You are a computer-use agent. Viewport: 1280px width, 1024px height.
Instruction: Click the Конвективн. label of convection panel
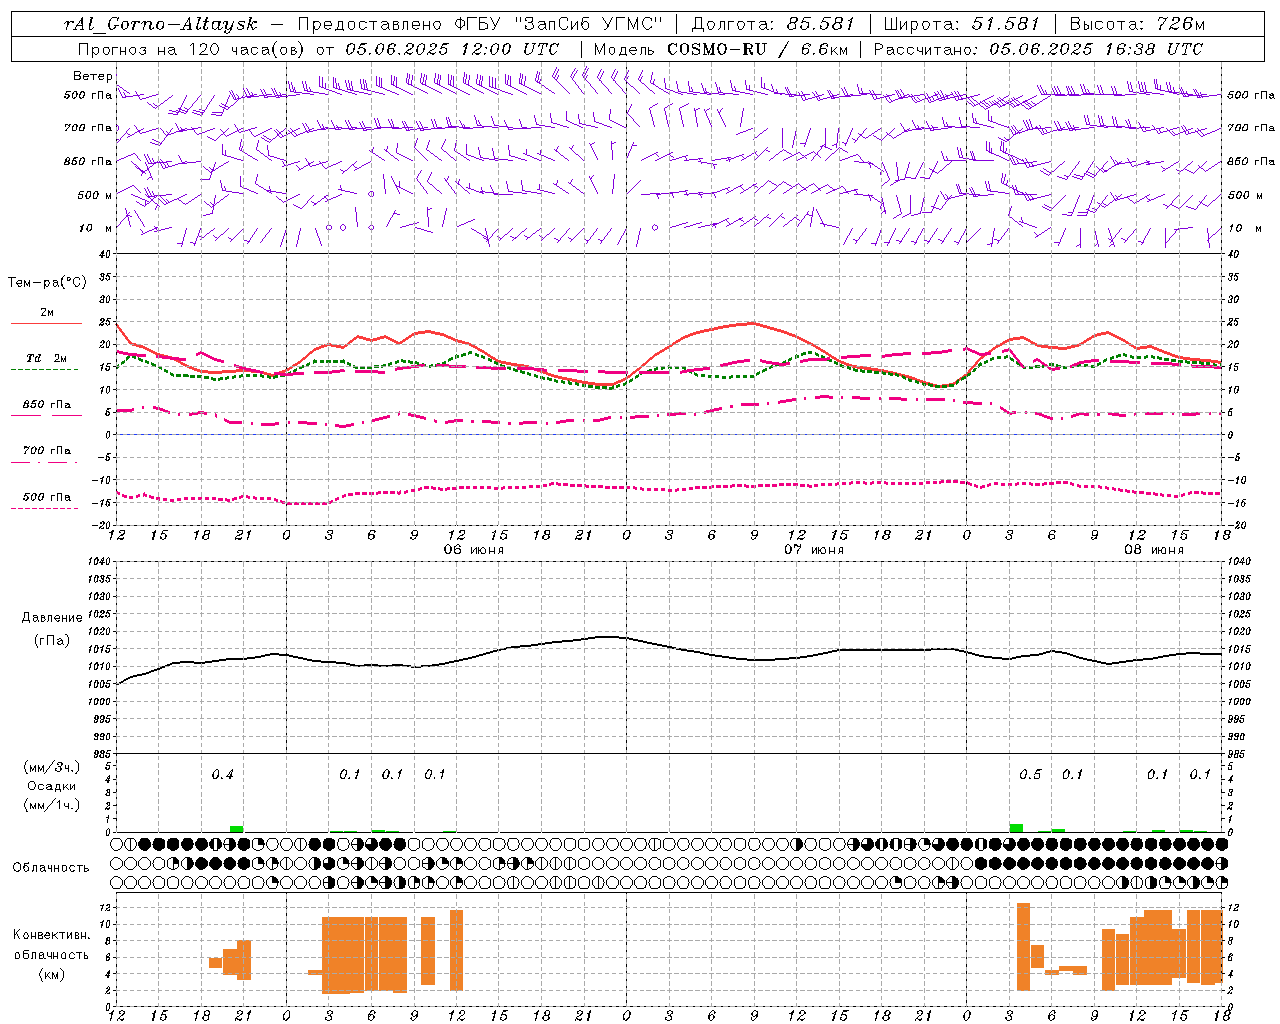coord(51,935)
